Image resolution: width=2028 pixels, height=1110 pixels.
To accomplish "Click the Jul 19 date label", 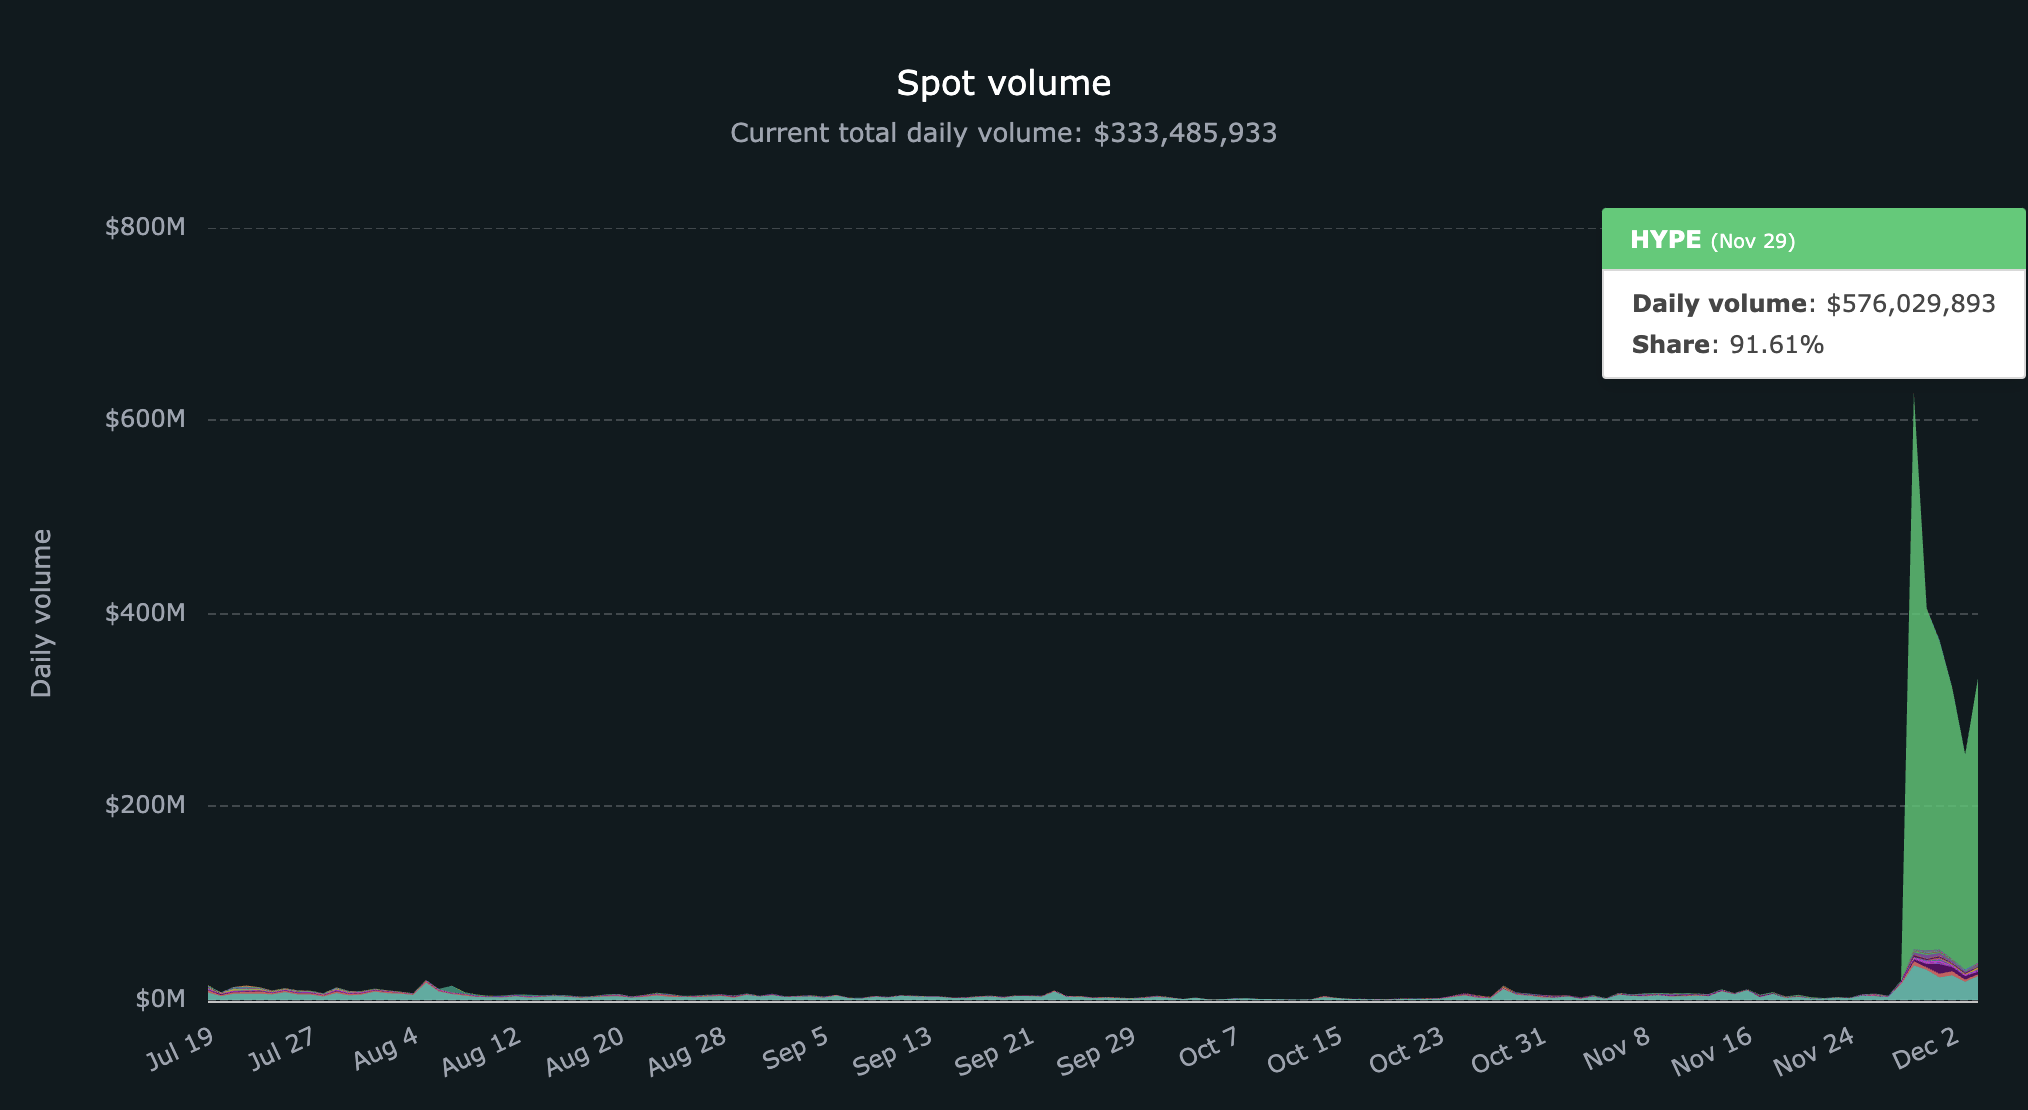I will pos(181,1048).
